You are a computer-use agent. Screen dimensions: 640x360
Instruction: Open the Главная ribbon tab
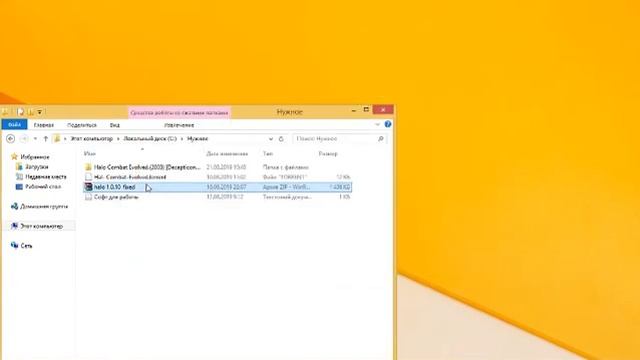(44, 125)
